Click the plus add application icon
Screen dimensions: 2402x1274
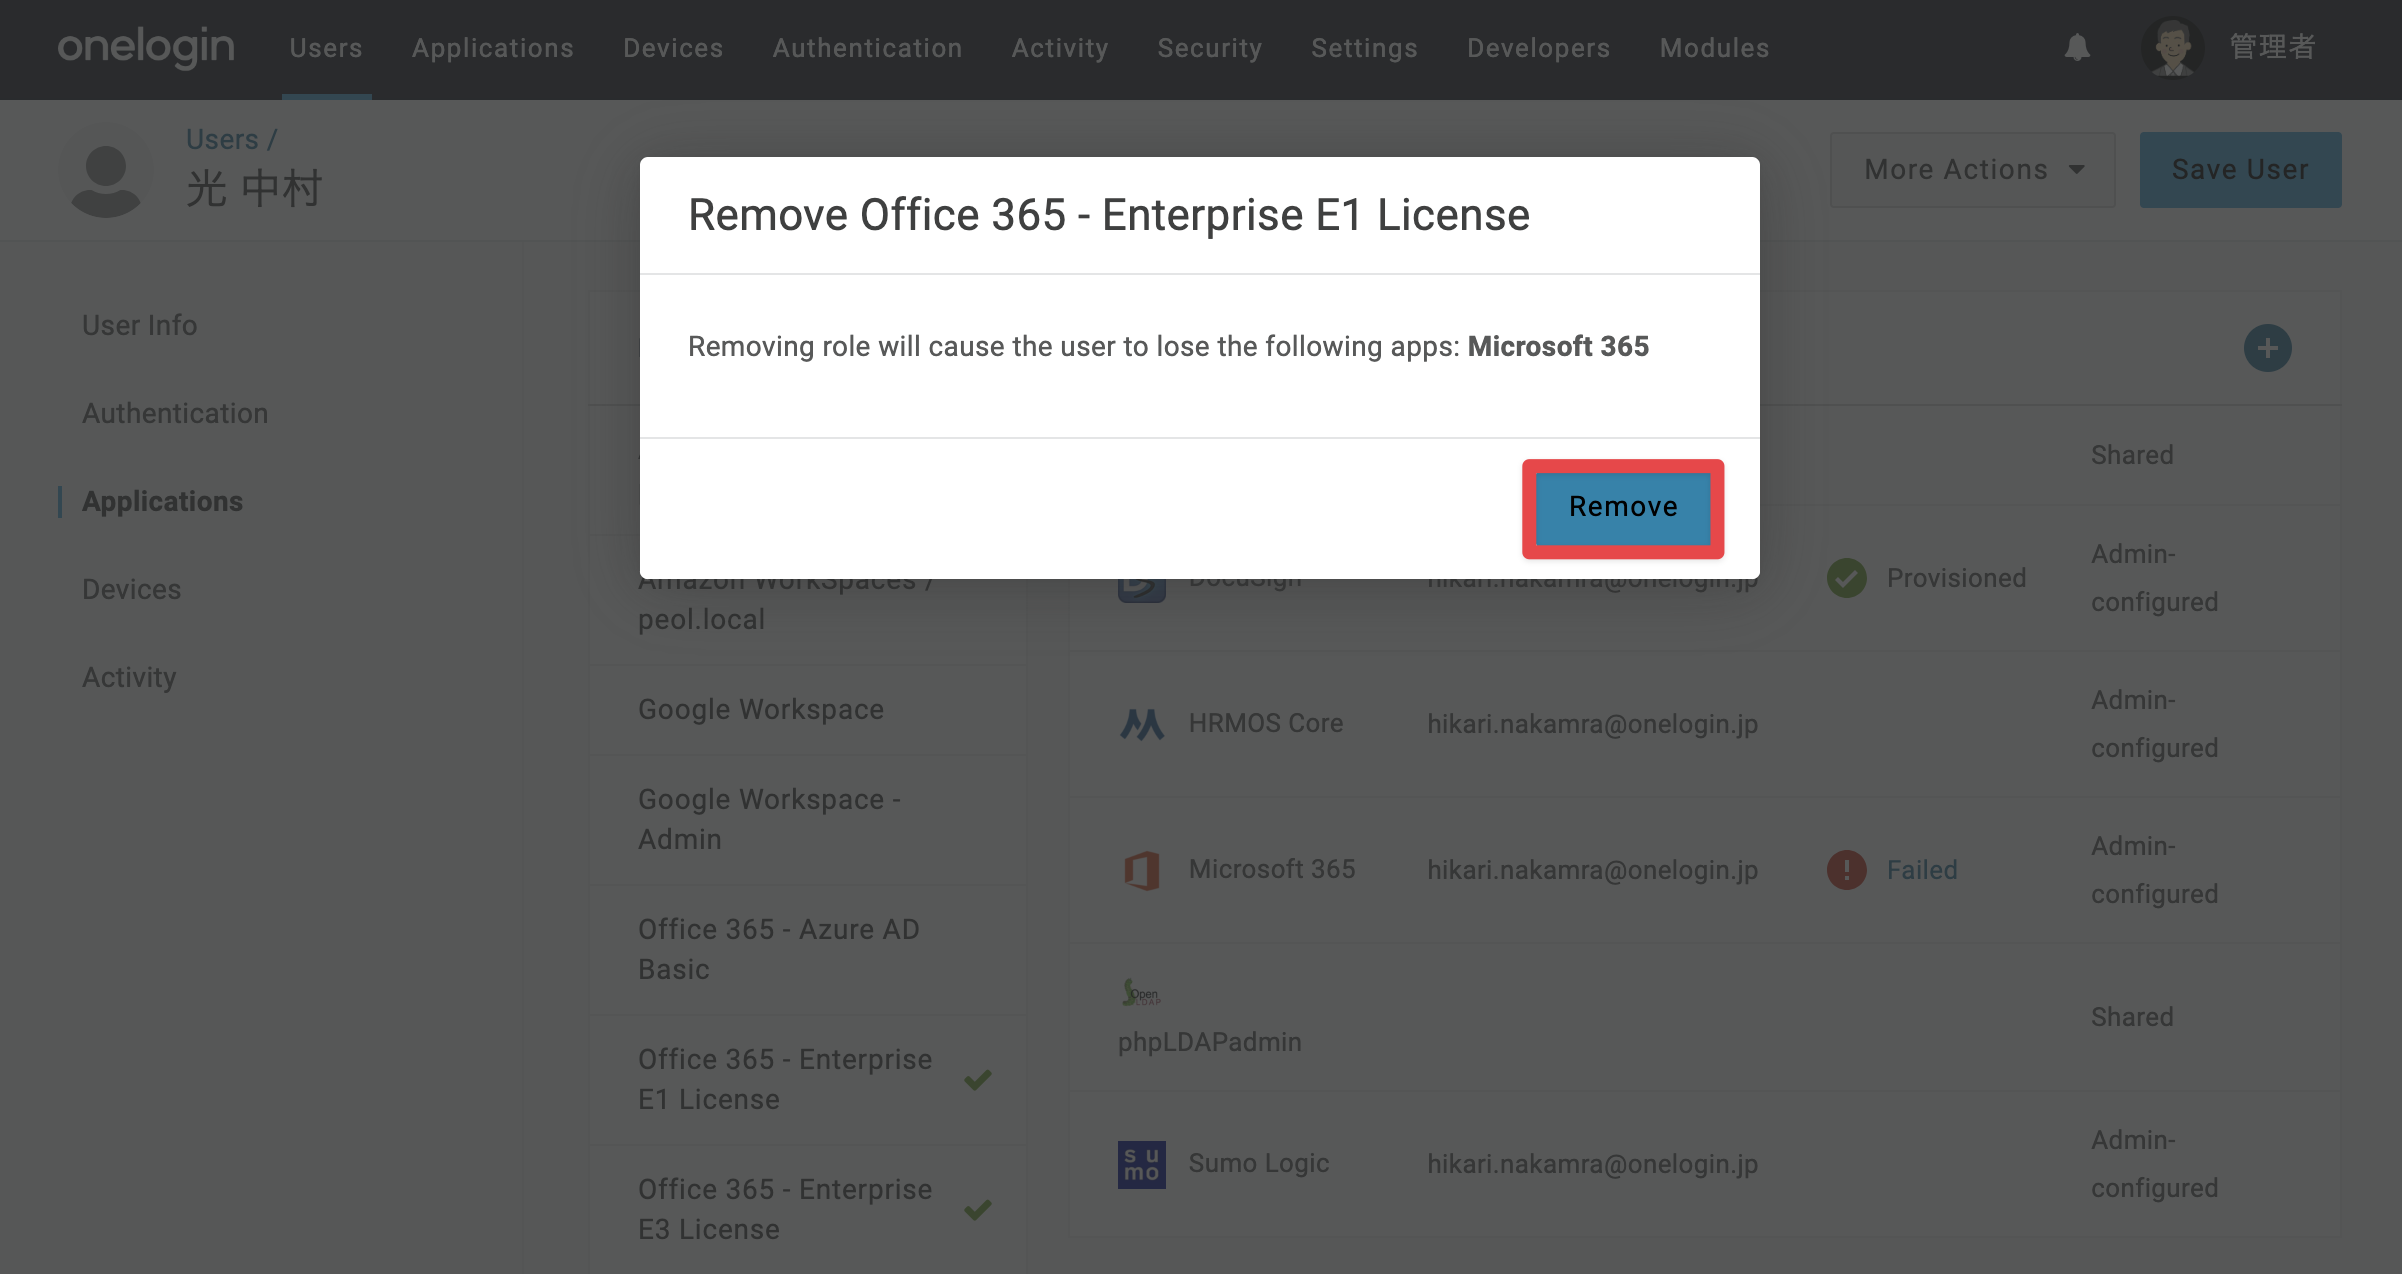pos(2267,348)
